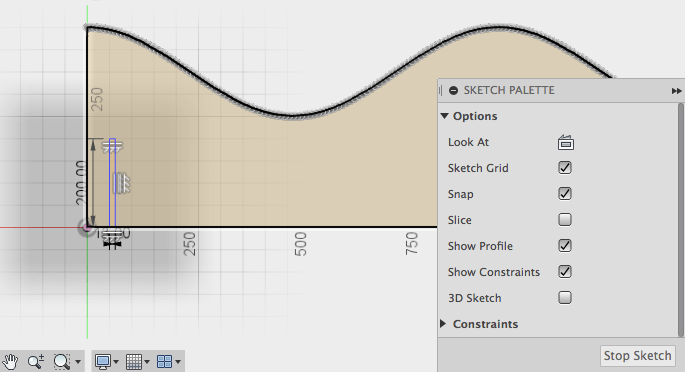Click the Display Settings monitor icon
The height and width of the screenshot is (372, 685).
point(103,362)
